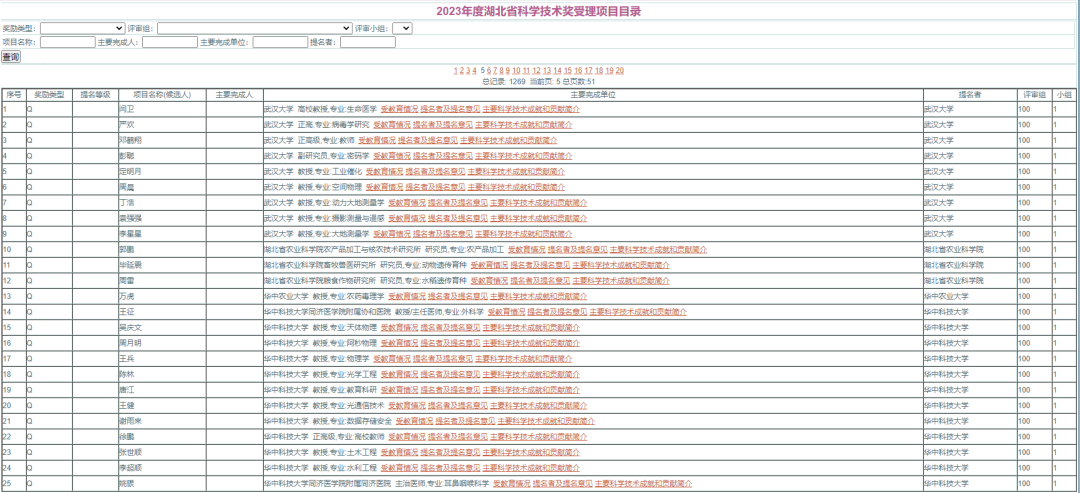Focus the 项目名称 search field
Image resolution: width=1080 pixels, height=493 pixels.
[68, 42]
